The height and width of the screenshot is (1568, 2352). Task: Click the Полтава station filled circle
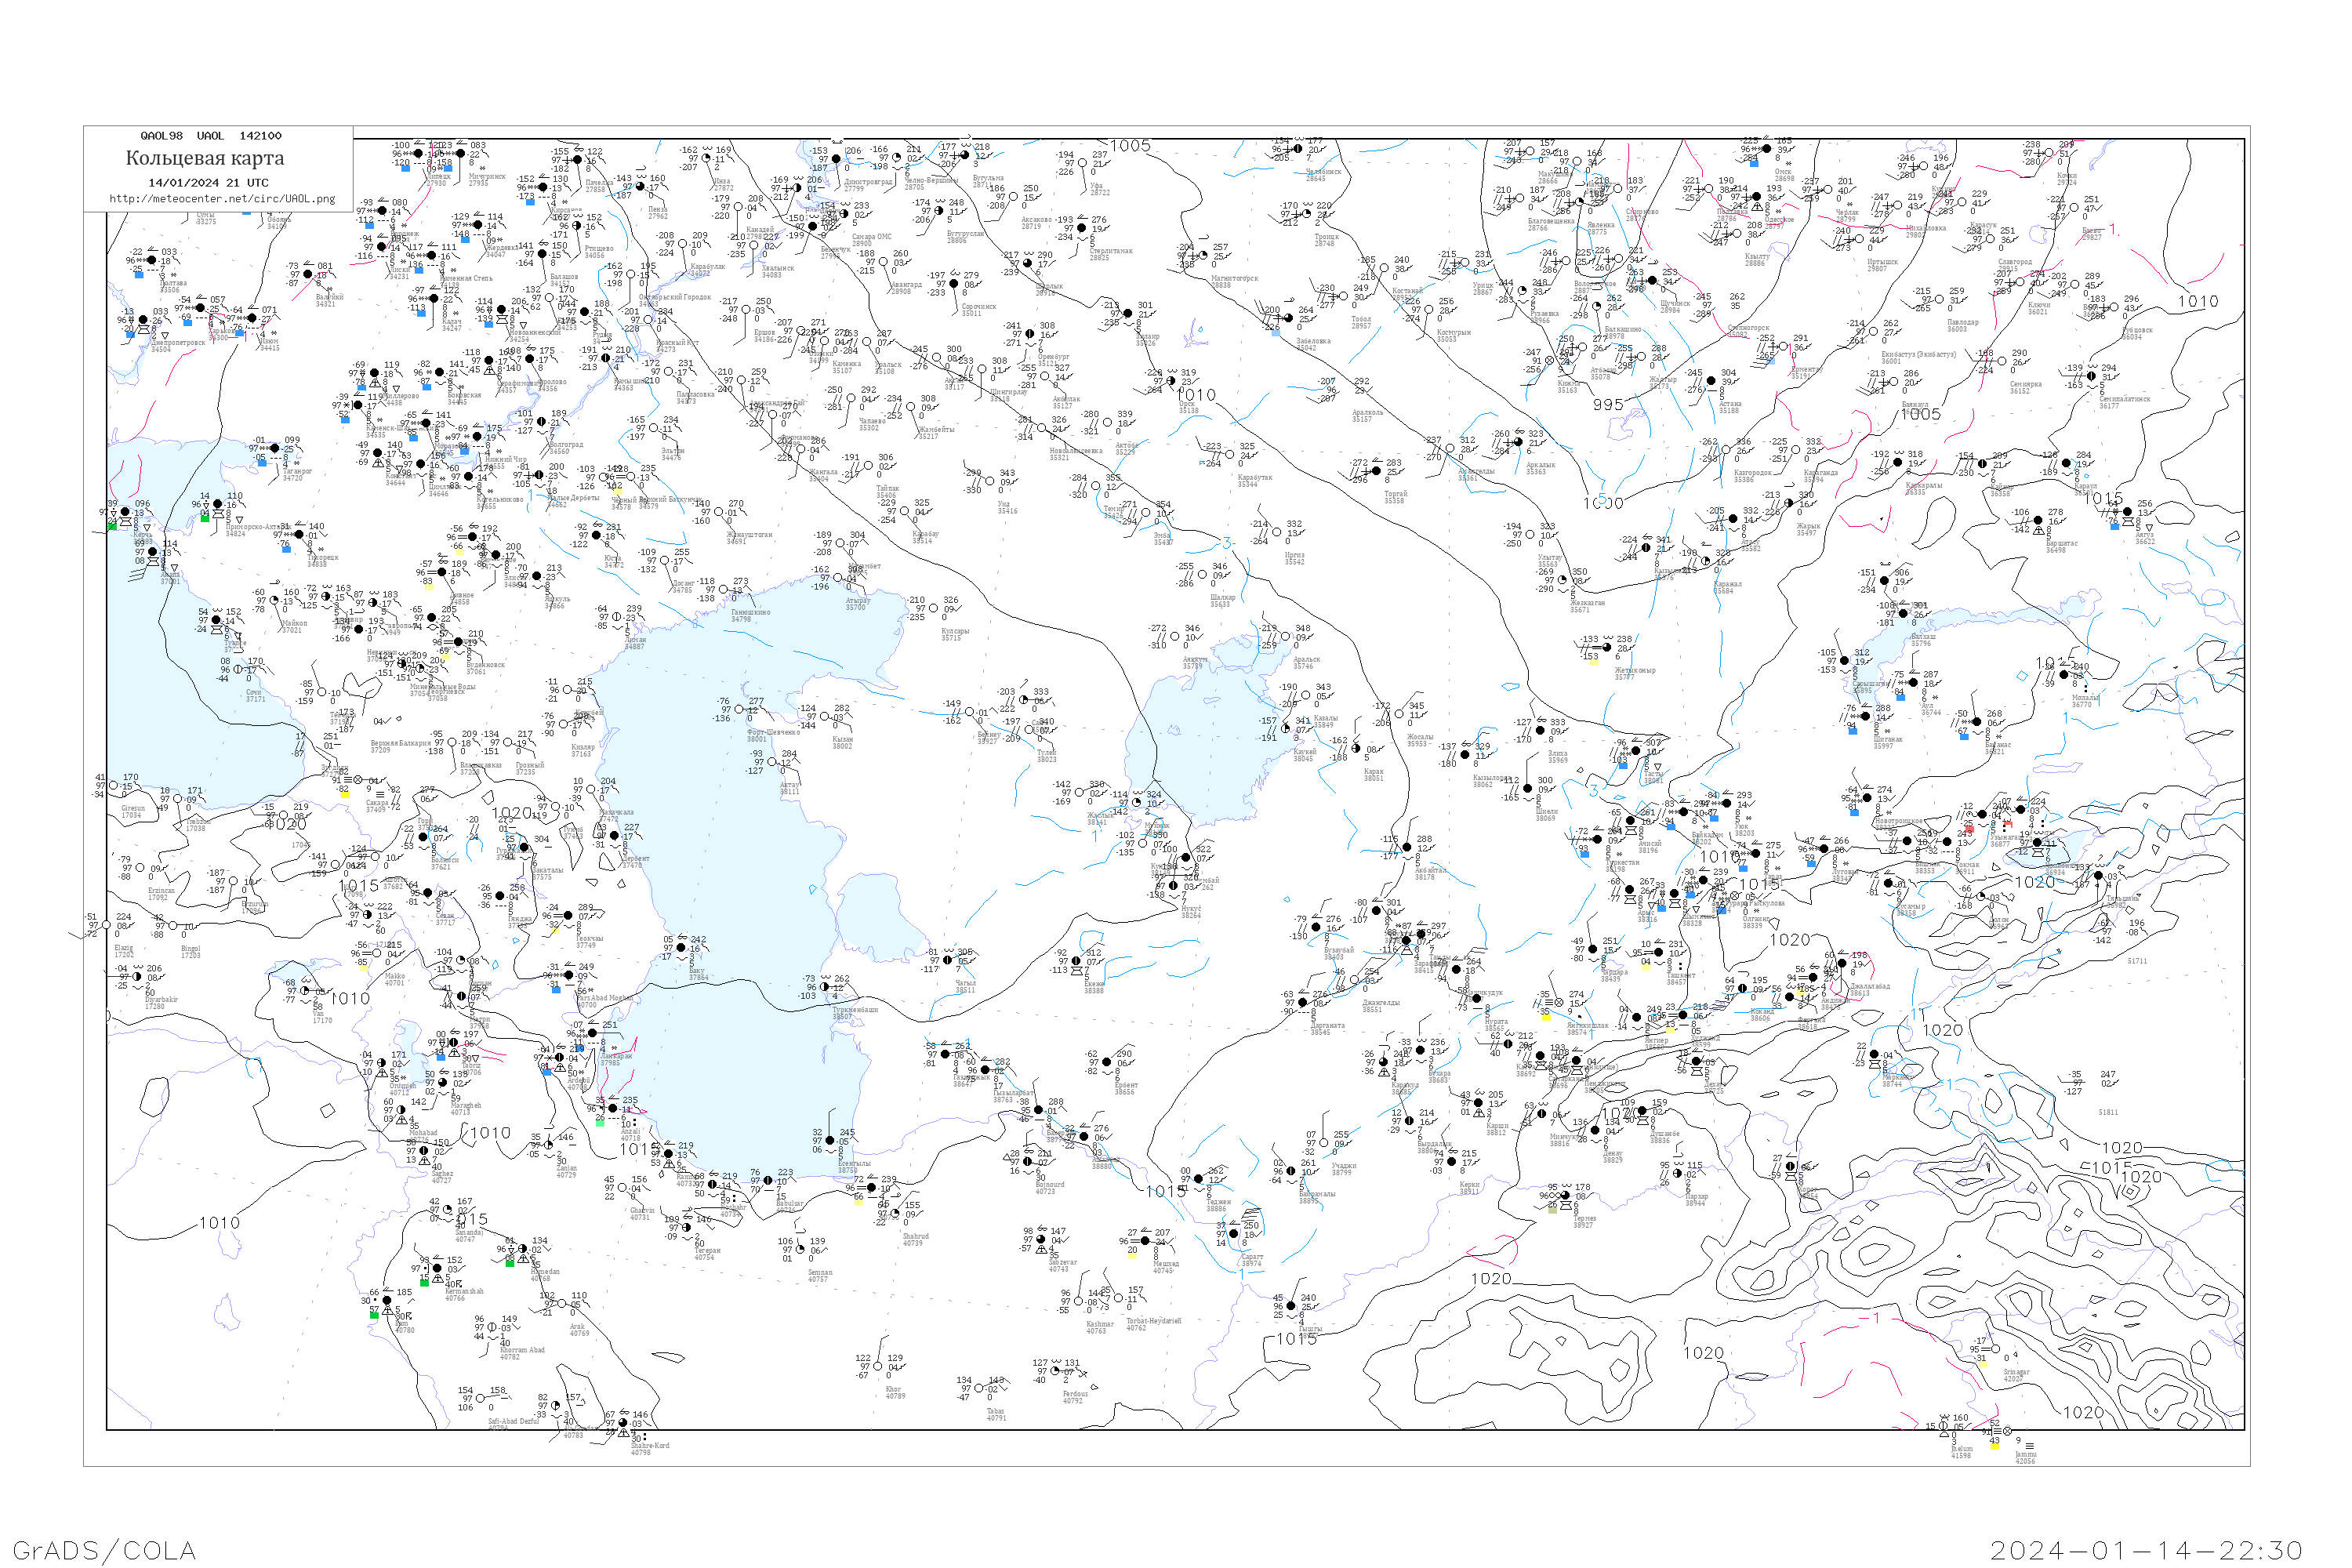pos(153,261)
